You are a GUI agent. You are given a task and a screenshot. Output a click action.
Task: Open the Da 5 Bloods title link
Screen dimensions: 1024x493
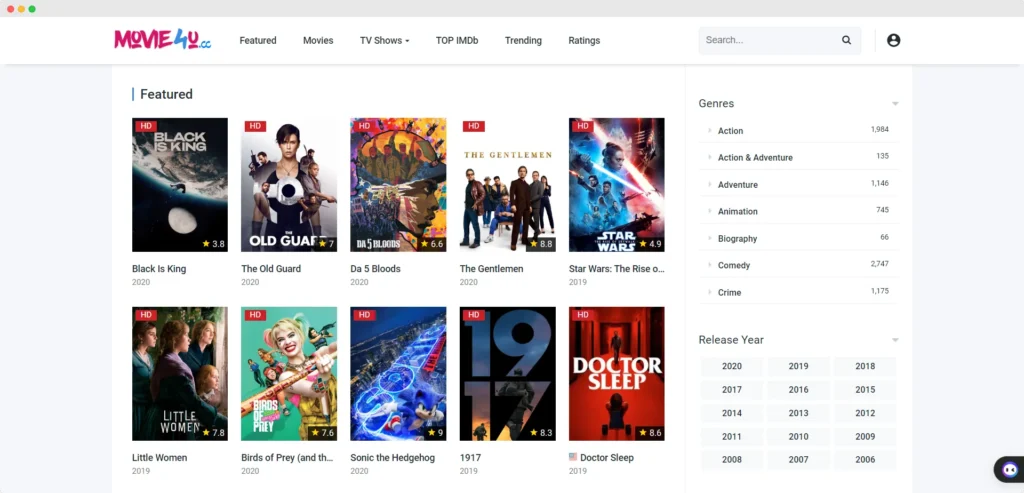click(x=376, y=268)
